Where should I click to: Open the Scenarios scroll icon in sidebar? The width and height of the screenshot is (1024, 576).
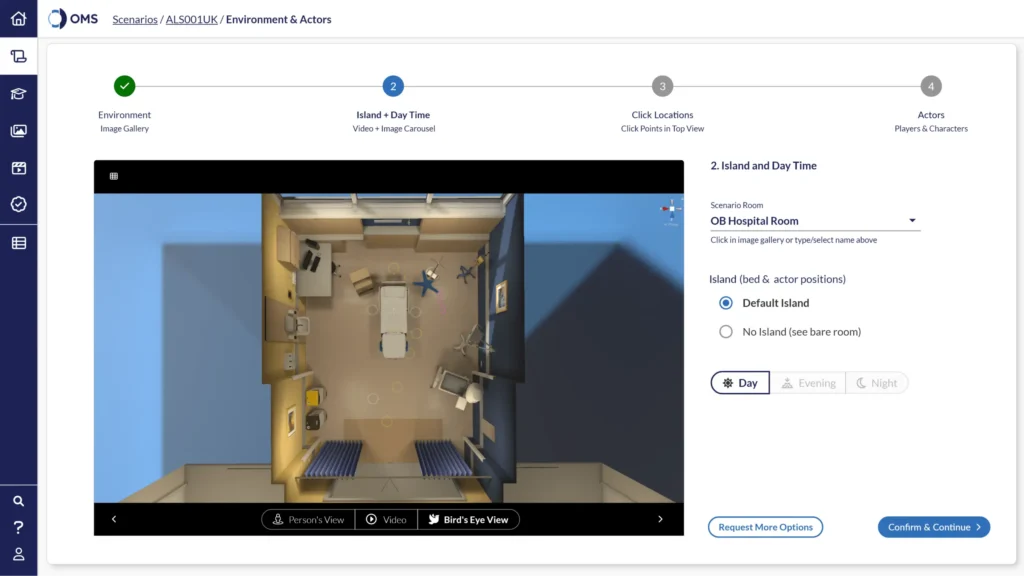[18, 57]
